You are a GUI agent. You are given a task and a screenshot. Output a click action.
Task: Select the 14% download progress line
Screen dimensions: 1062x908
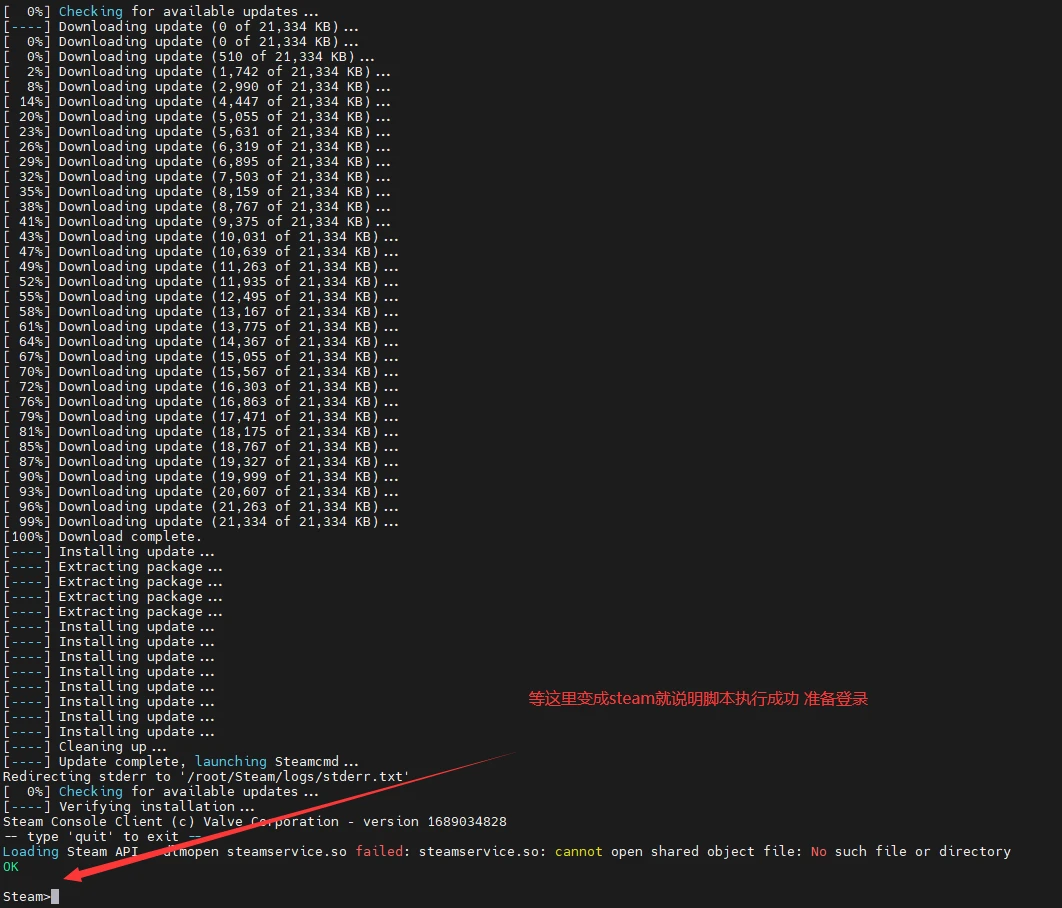(196, 101)
